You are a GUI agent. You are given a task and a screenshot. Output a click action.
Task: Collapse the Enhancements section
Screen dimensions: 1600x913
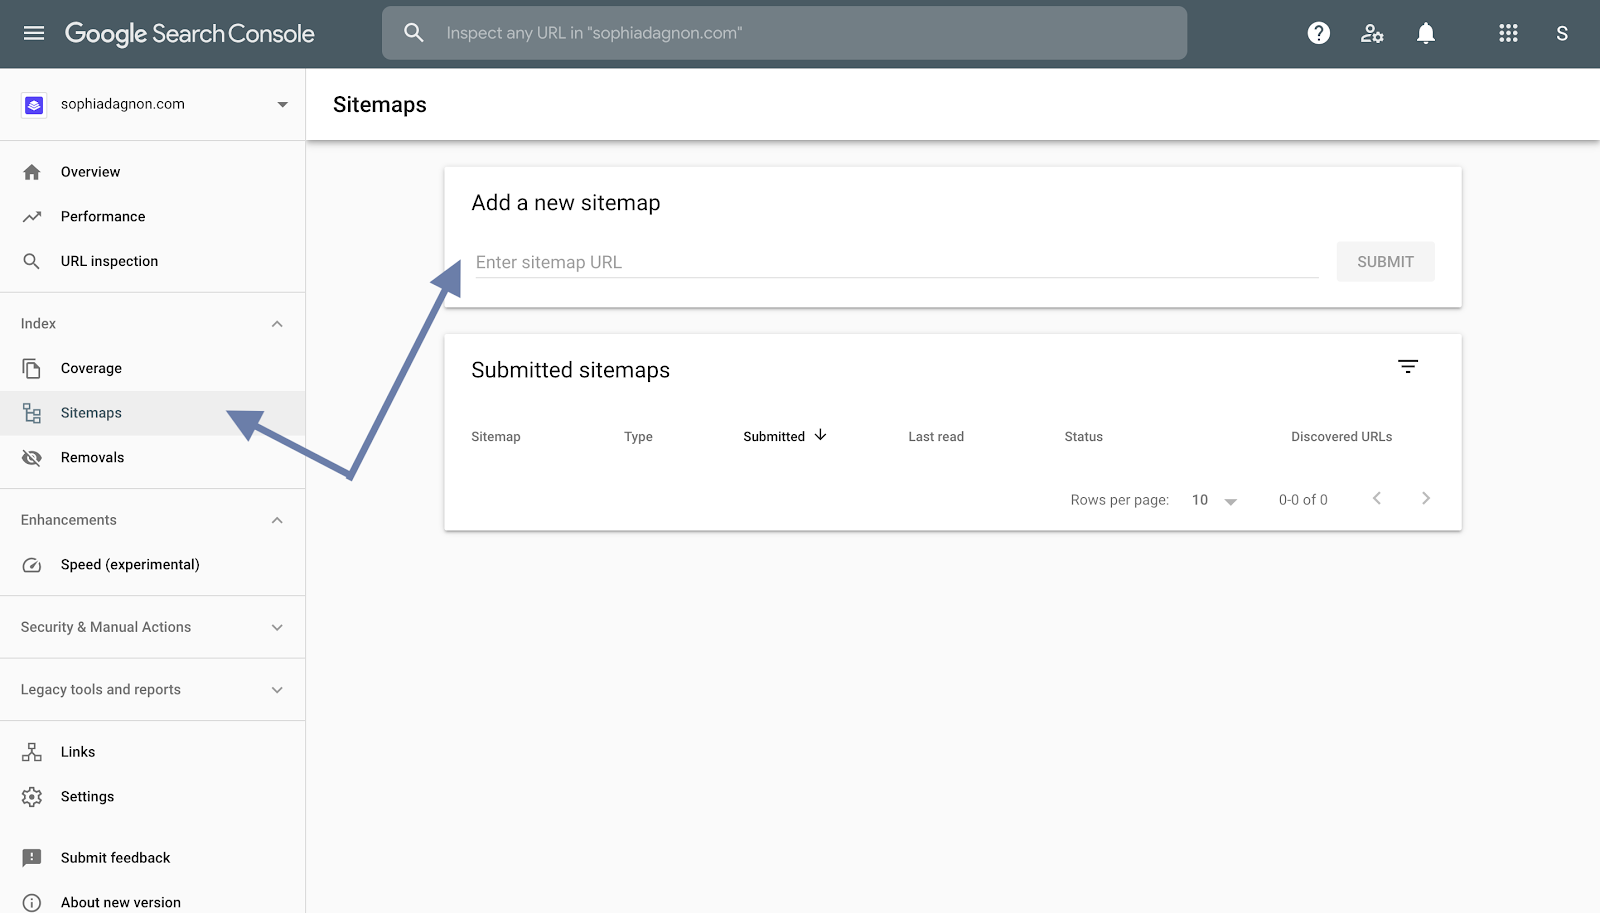(x=277, y=520)
